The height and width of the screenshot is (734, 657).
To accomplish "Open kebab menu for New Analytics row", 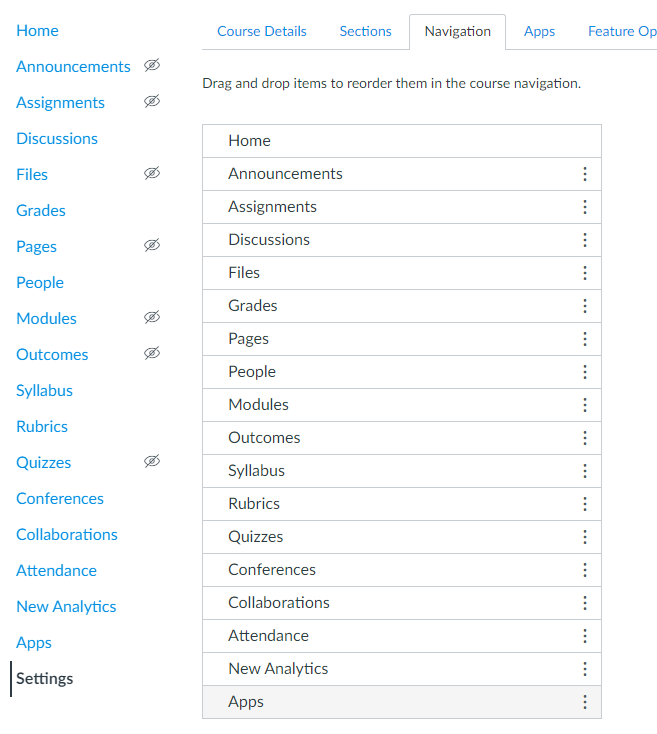I will pyautogui.click(x=585, y=669).
